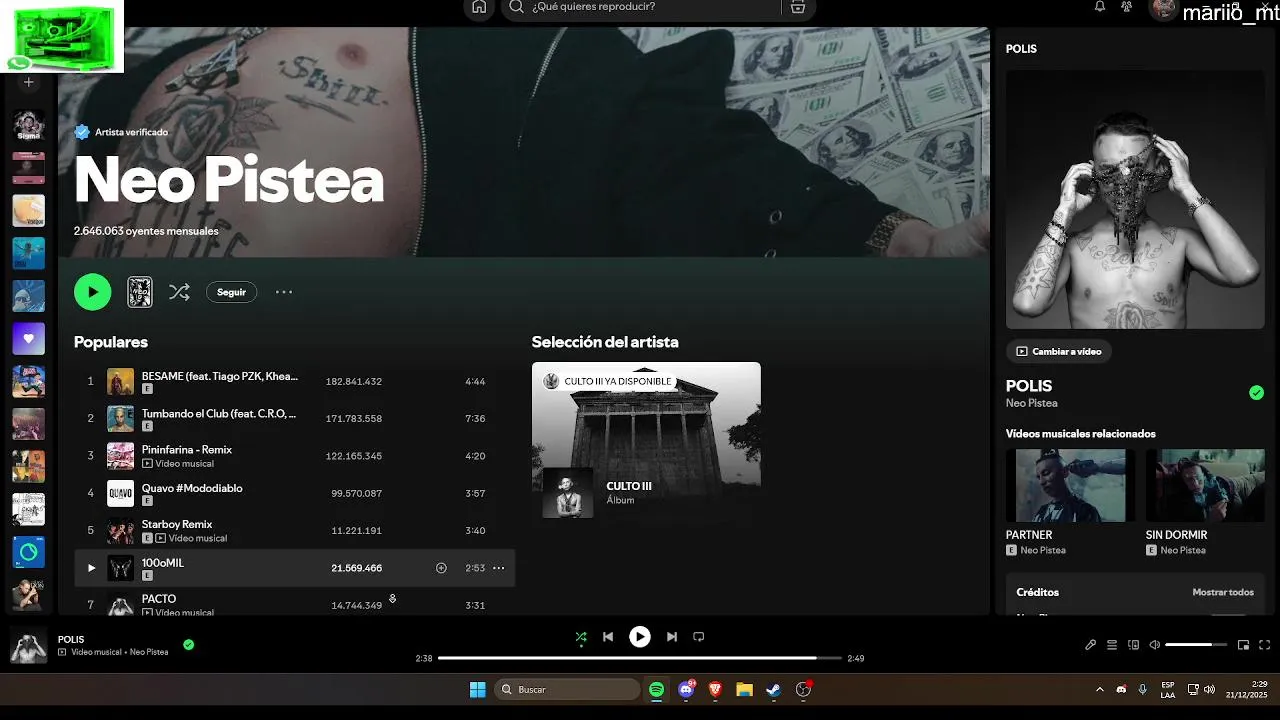
Task: Mute with Spotify volume speaker icon
Action: point(1155,645)
